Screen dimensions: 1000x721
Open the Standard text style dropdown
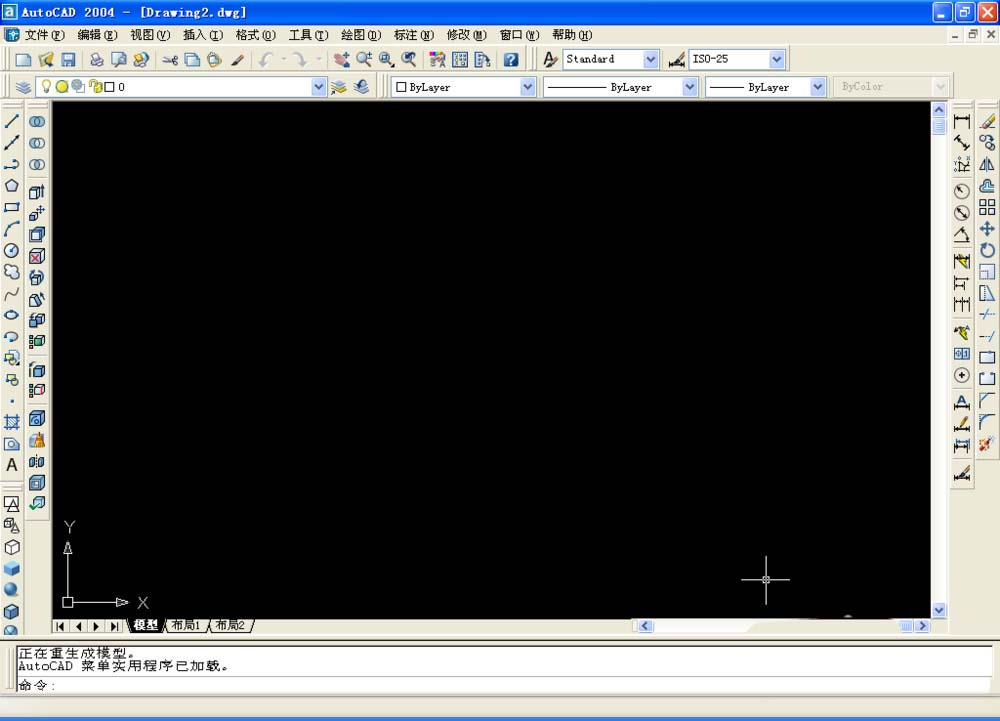651,59
